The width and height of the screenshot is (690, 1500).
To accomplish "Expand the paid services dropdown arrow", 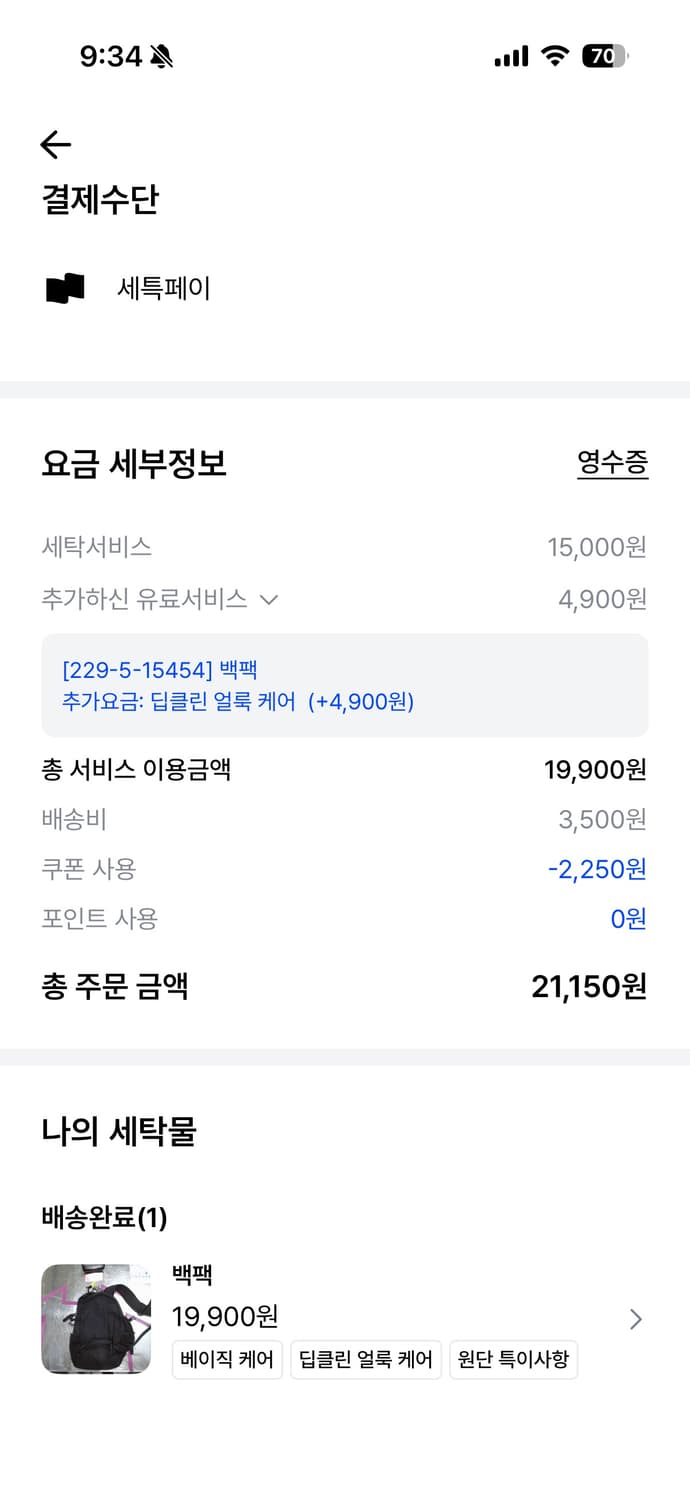I will coord(268,598).
